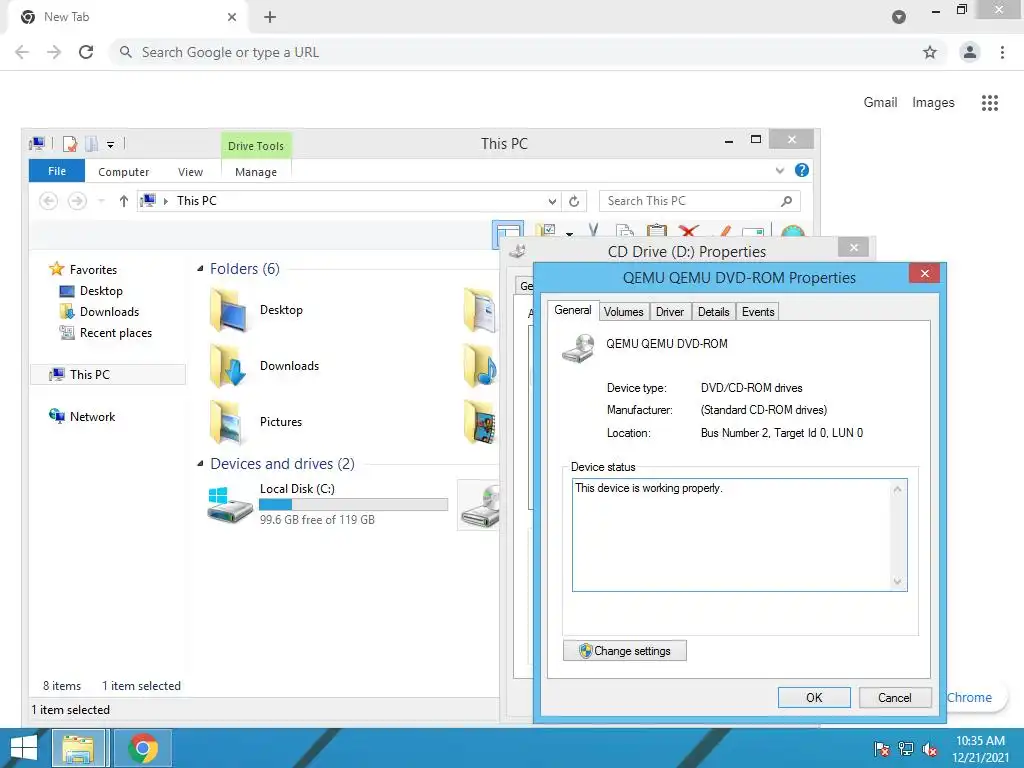Click the Change settings button

coord(625,650)
